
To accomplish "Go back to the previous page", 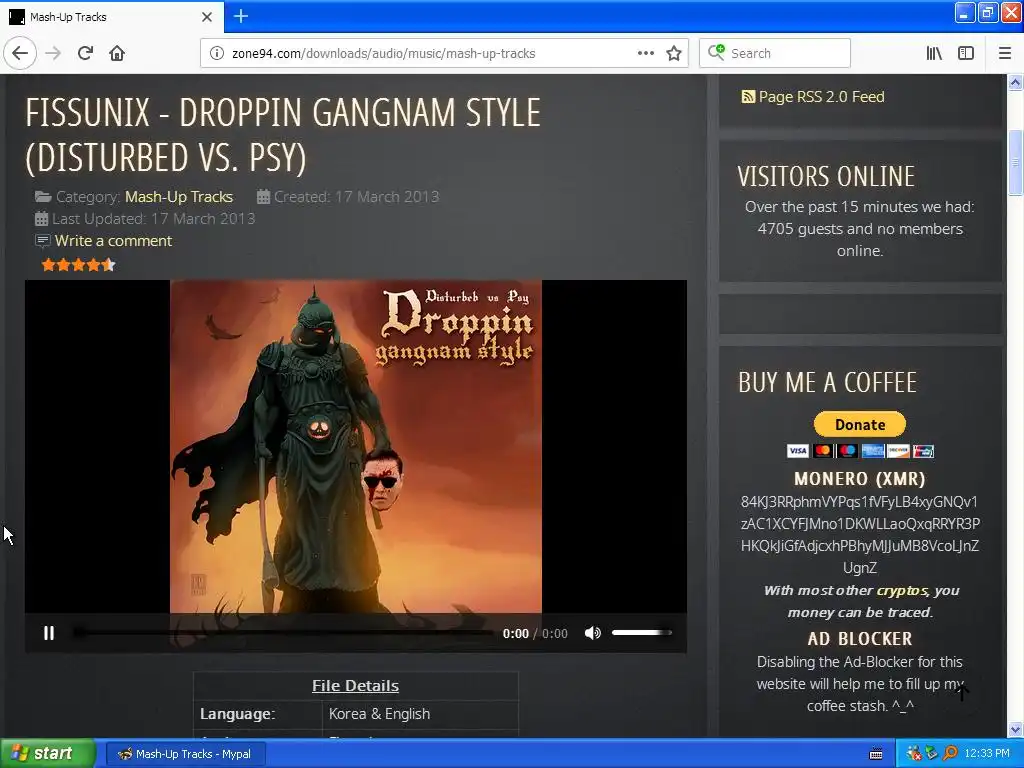I will coord(20,53).
